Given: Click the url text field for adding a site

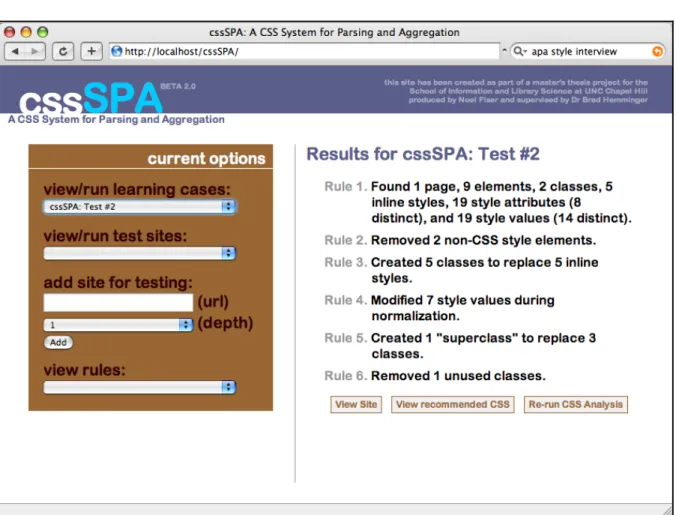Looking at the screenshot, I should tap(118, 302).
